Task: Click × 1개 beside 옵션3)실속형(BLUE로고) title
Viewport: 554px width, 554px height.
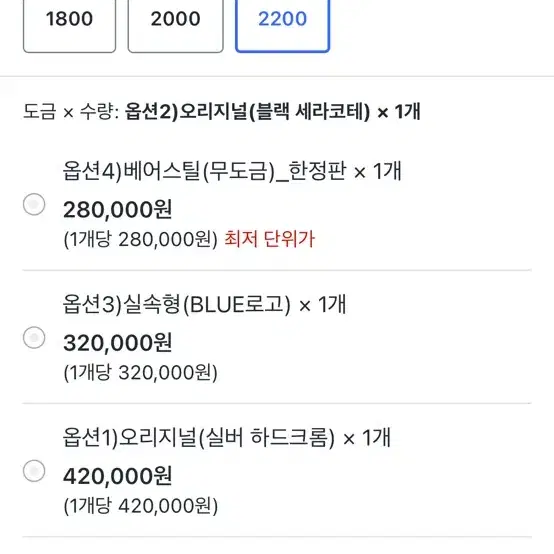Action: 322,305
